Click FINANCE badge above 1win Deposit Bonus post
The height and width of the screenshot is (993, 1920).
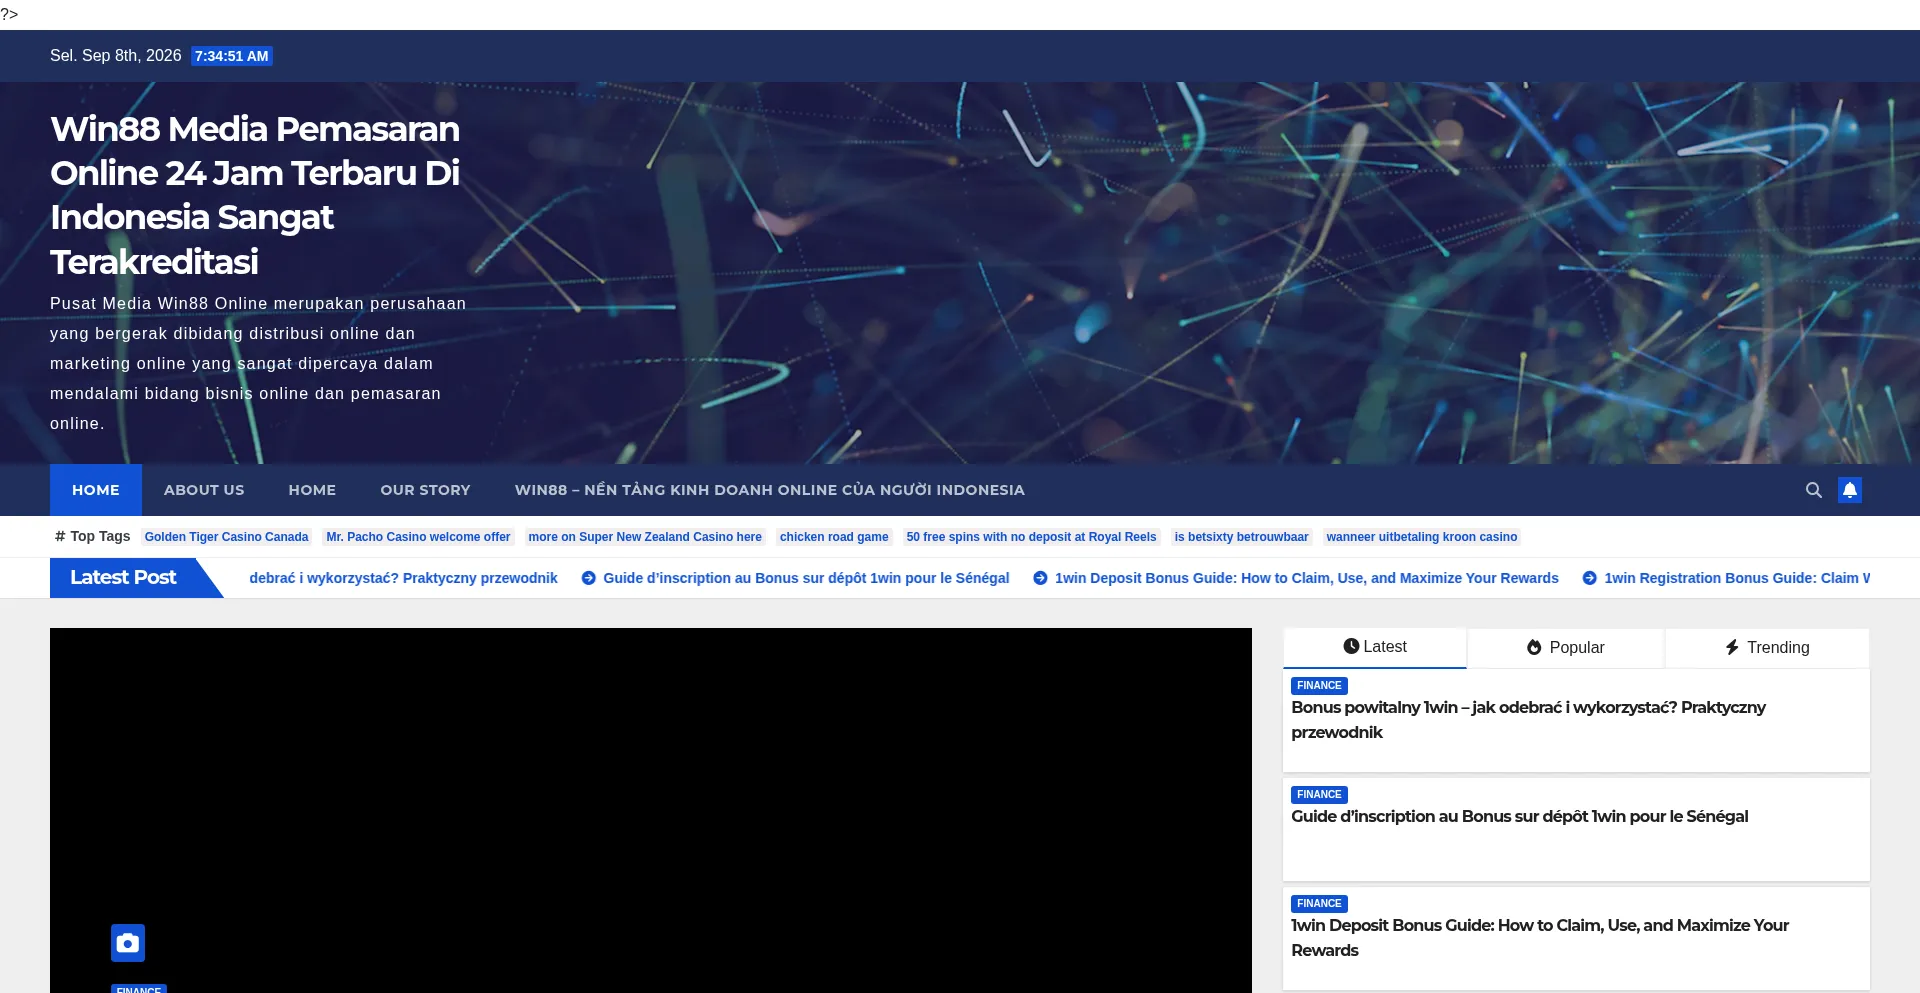pos(1319,904)
